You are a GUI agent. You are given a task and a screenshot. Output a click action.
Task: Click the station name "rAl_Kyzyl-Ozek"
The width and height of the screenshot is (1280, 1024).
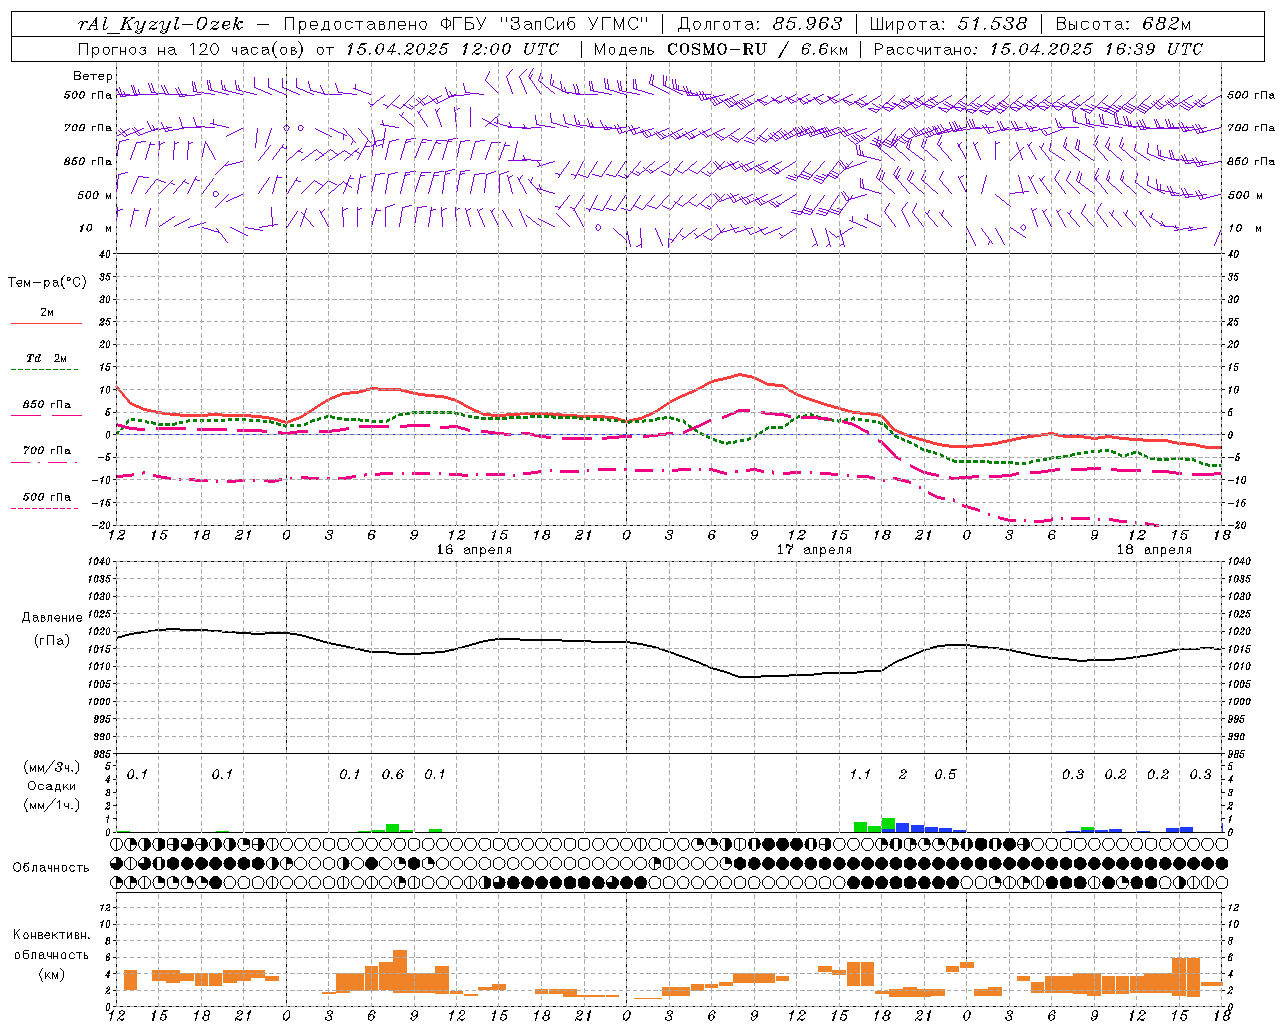pos(160,24)
